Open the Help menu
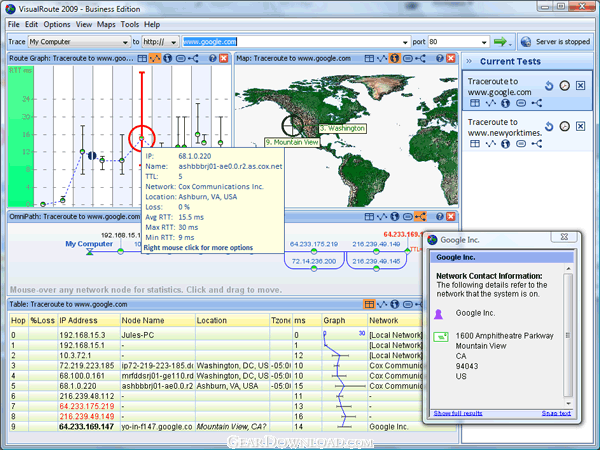 pyautogui.click(x=152, y=24)
